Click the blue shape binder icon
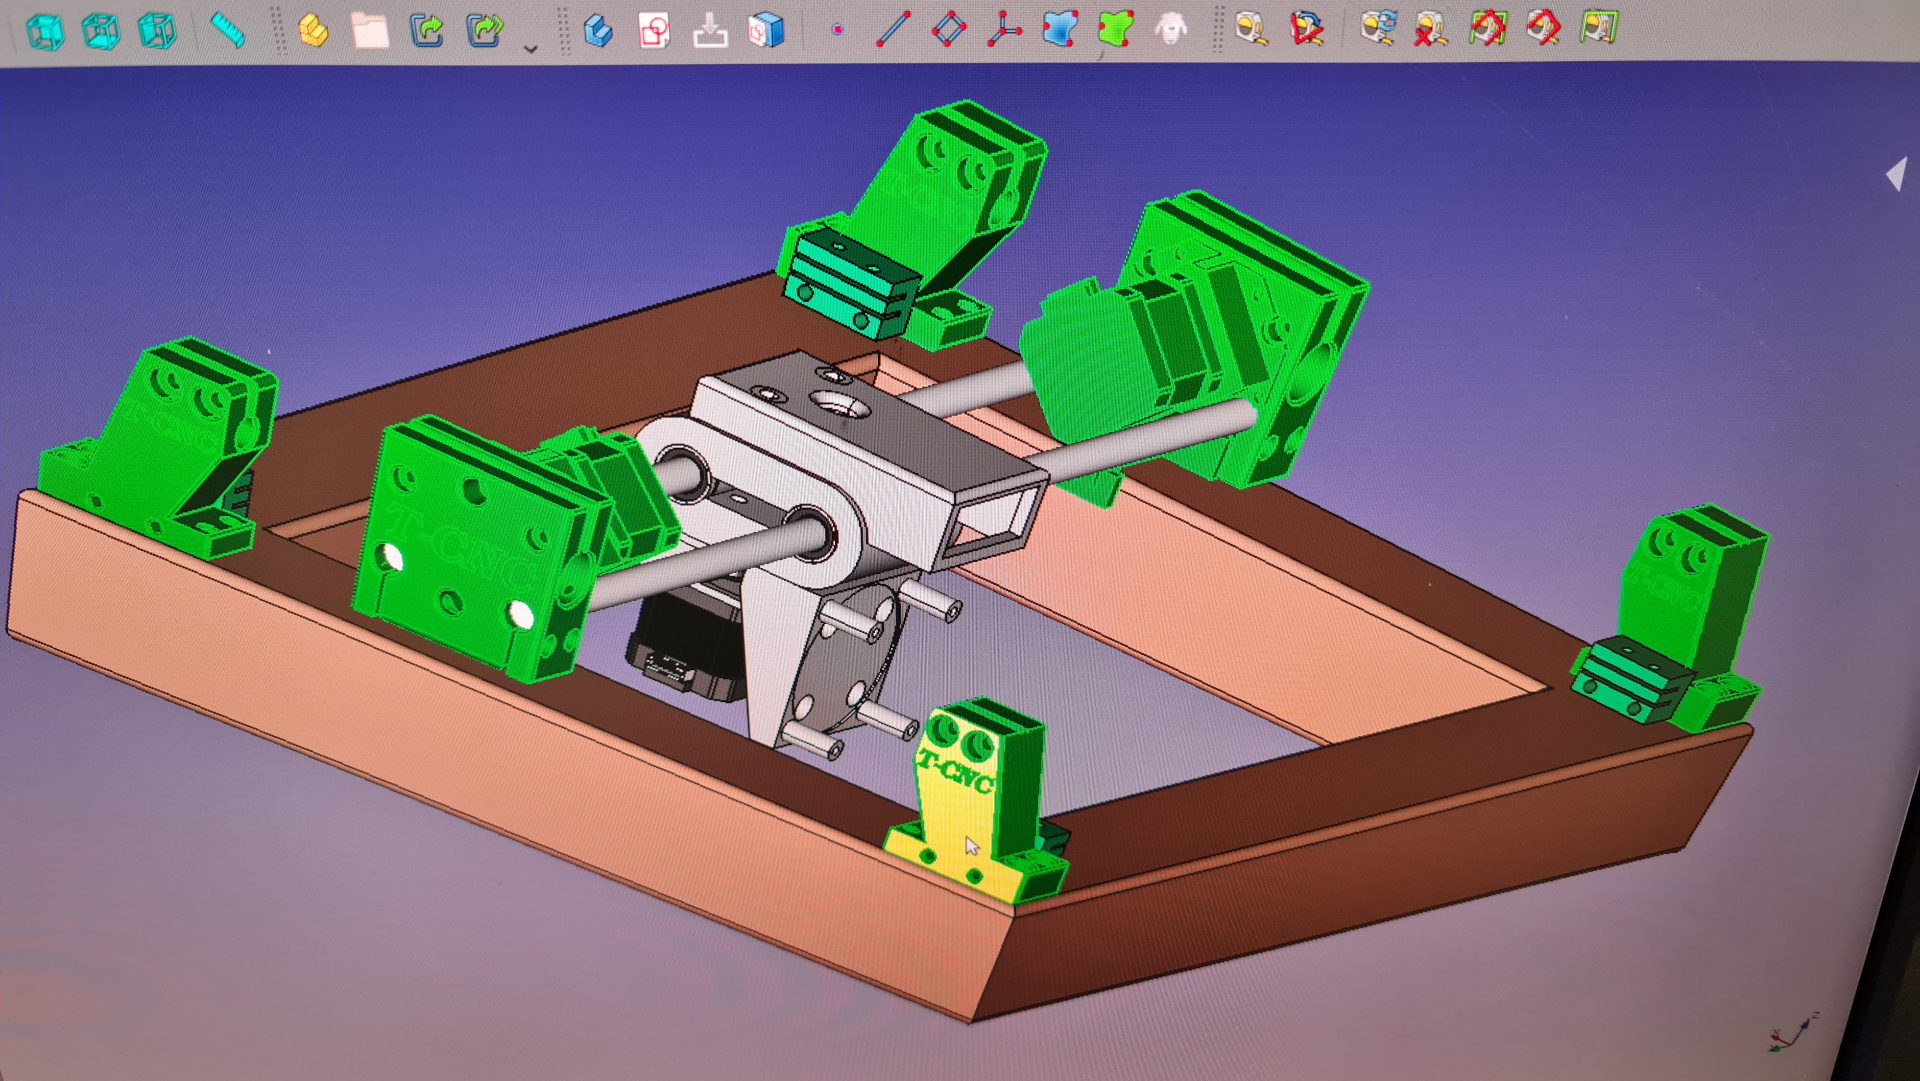Screen dimensions: 1920x1081 (1060, 29)
